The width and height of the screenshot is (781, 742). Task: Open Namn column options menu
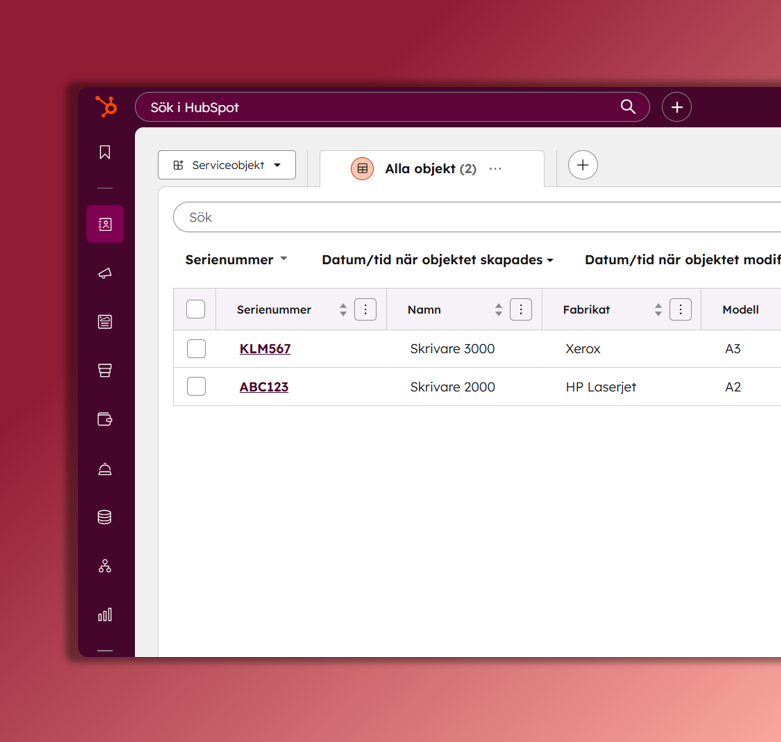tap(521, 310)
